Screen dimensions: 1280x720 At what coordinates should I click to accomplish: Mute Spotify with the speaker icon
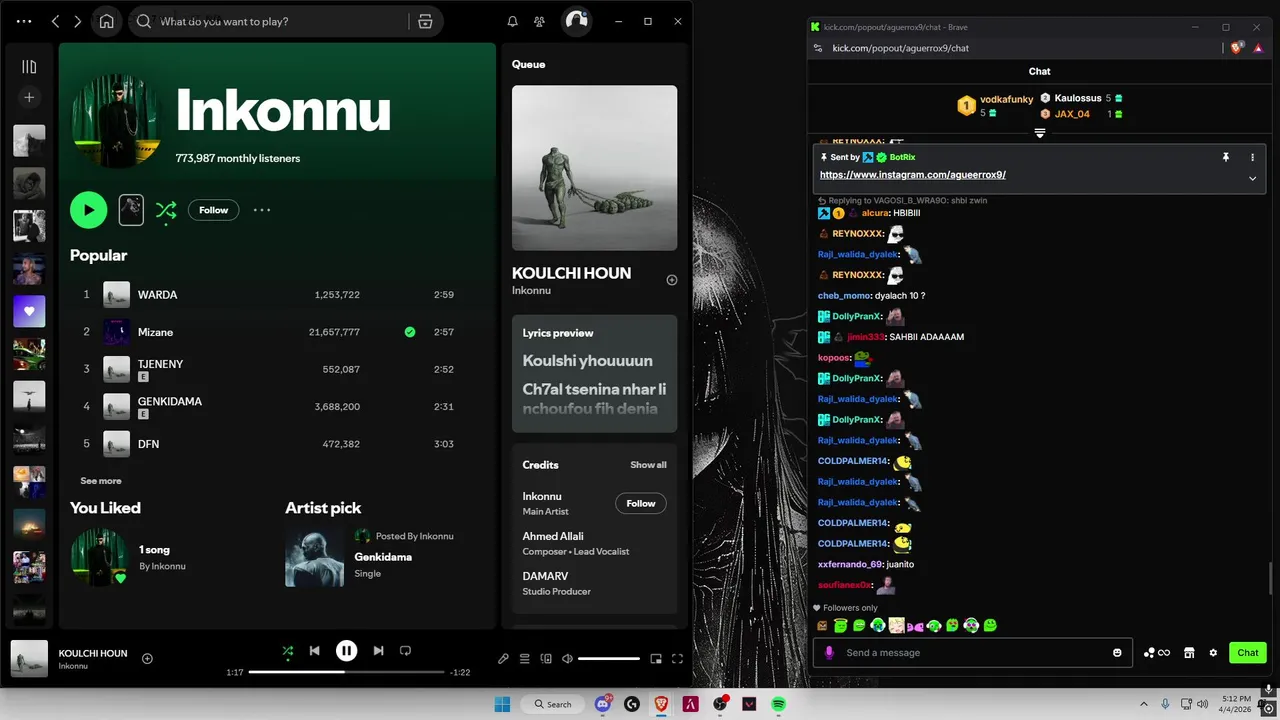click(x=567, y=658)
